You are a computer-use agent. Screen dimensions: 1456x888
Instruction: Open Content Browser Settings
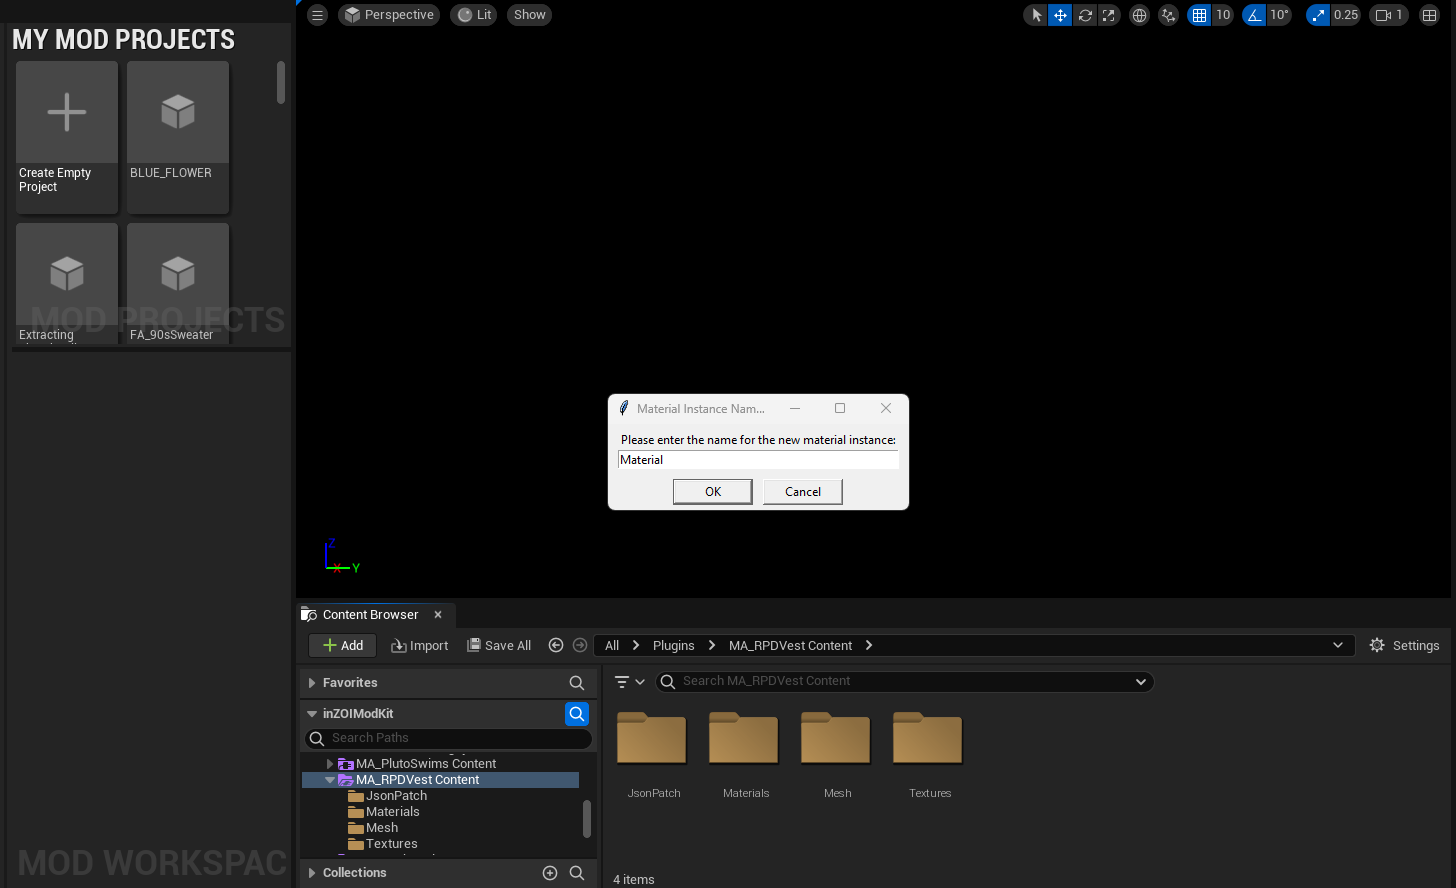[x=1404, y=645]
